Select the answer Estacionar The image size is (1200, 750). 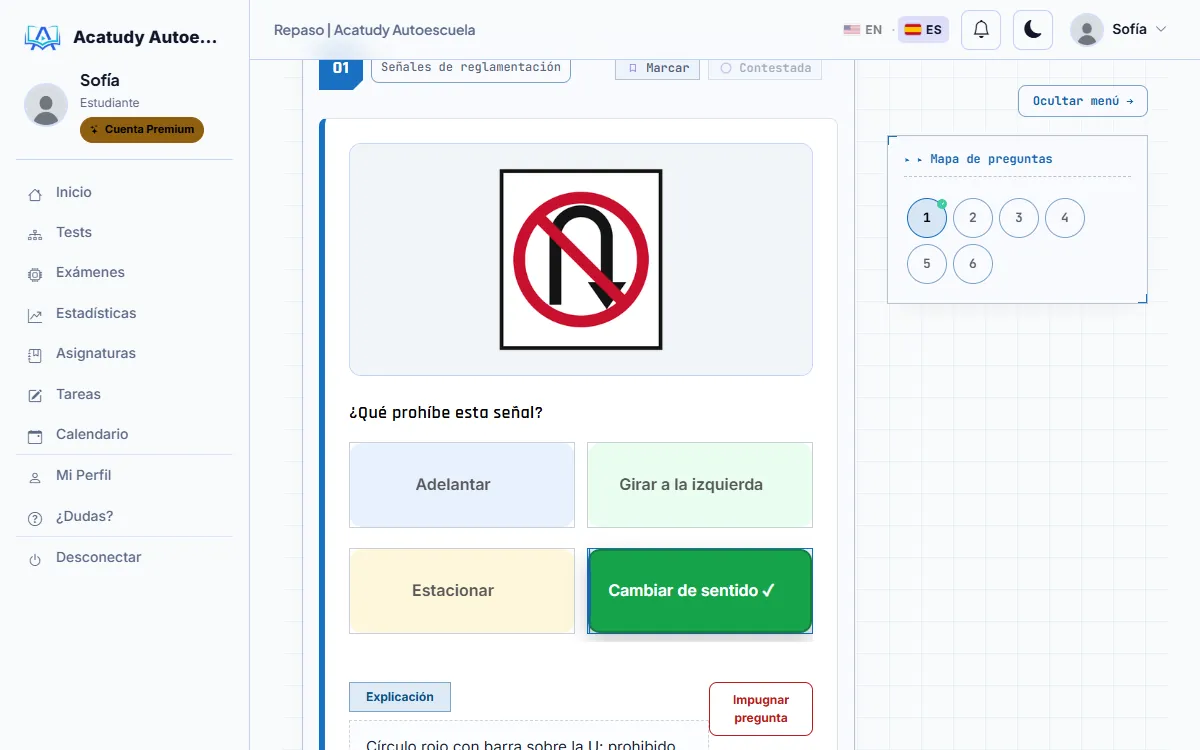coord(462,591)
